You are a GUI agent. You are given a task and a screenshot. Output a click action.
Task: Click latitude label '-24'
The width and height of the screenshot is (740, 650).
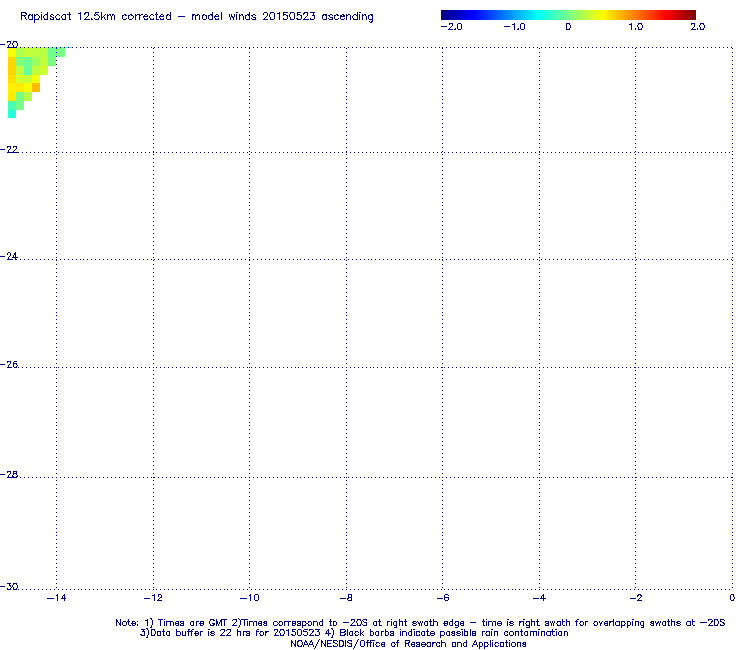(x=9, y=256)
